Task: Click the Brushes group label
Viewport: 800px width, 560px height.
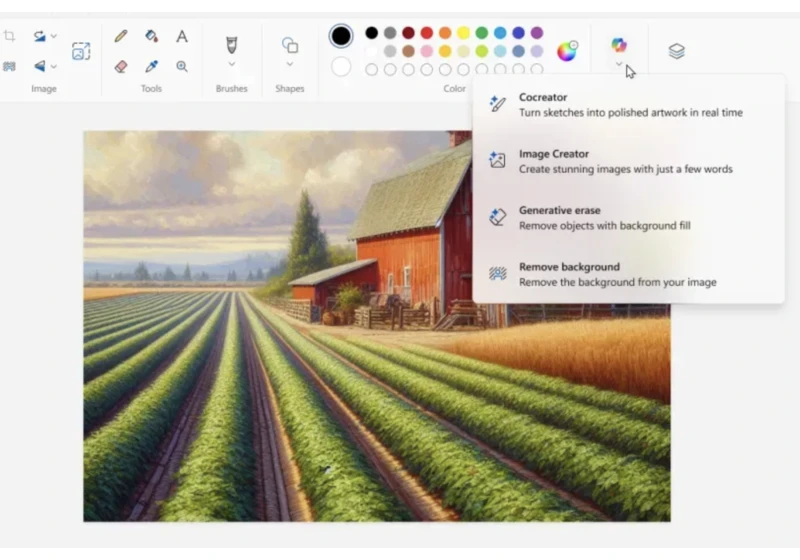Action: 232,89
